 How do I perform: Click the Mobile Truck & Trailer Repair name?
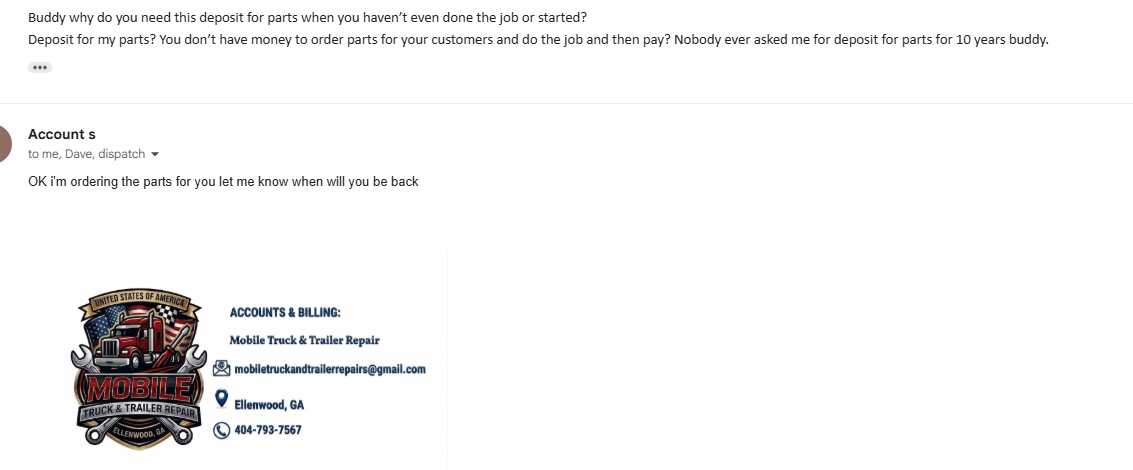pyautogui.click(x=304, y=340)
